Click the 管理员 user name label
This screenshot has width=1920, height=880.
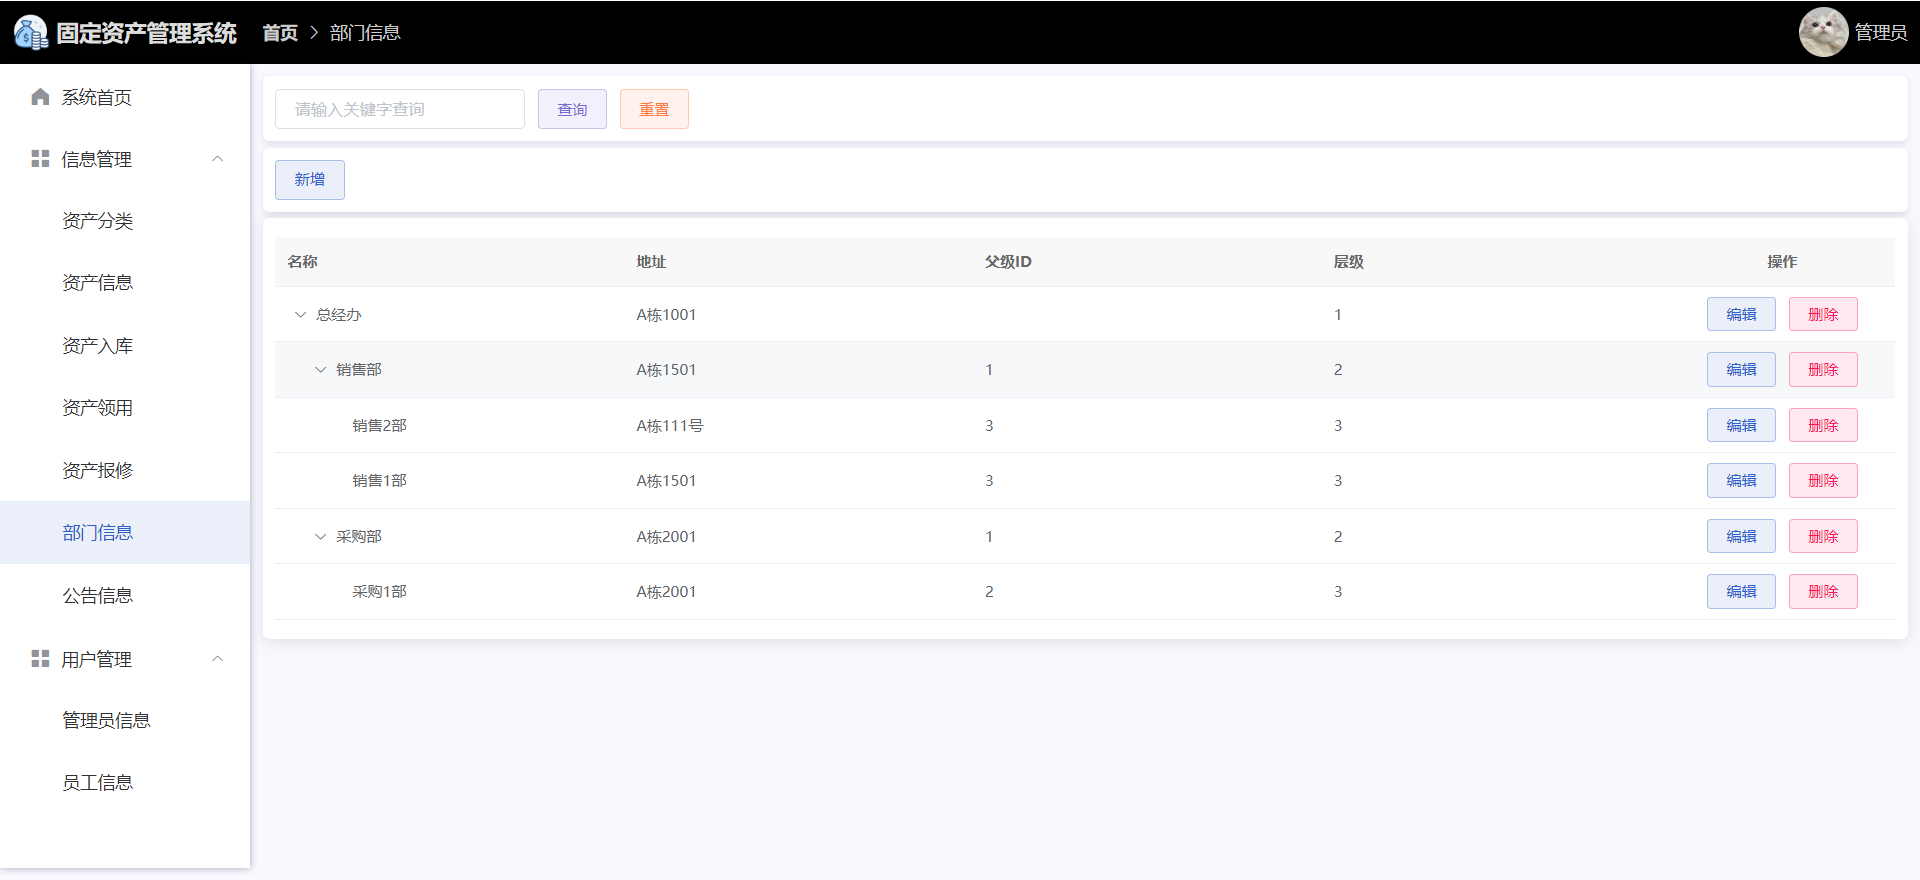coord(1880,33)
